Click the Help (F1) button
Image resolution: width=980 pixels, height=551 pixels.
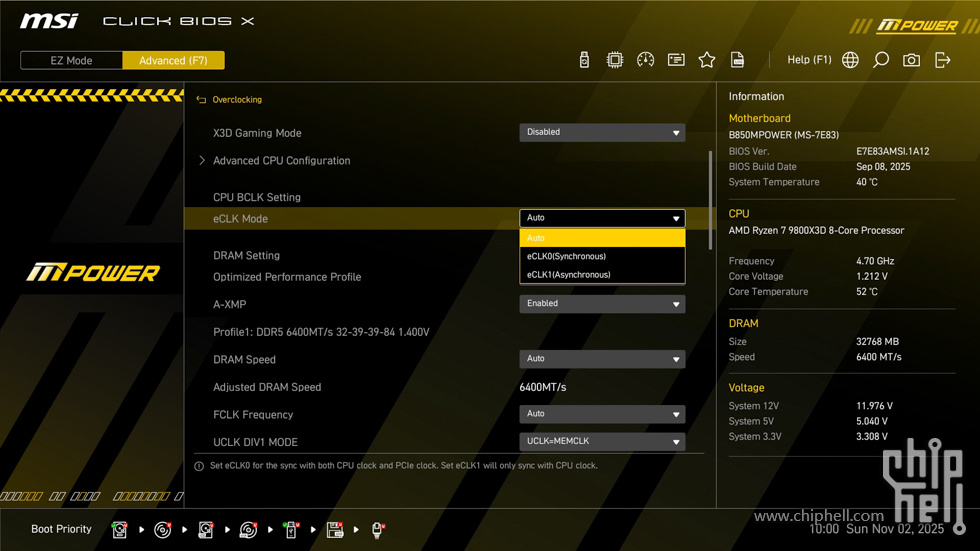[808, 60]
